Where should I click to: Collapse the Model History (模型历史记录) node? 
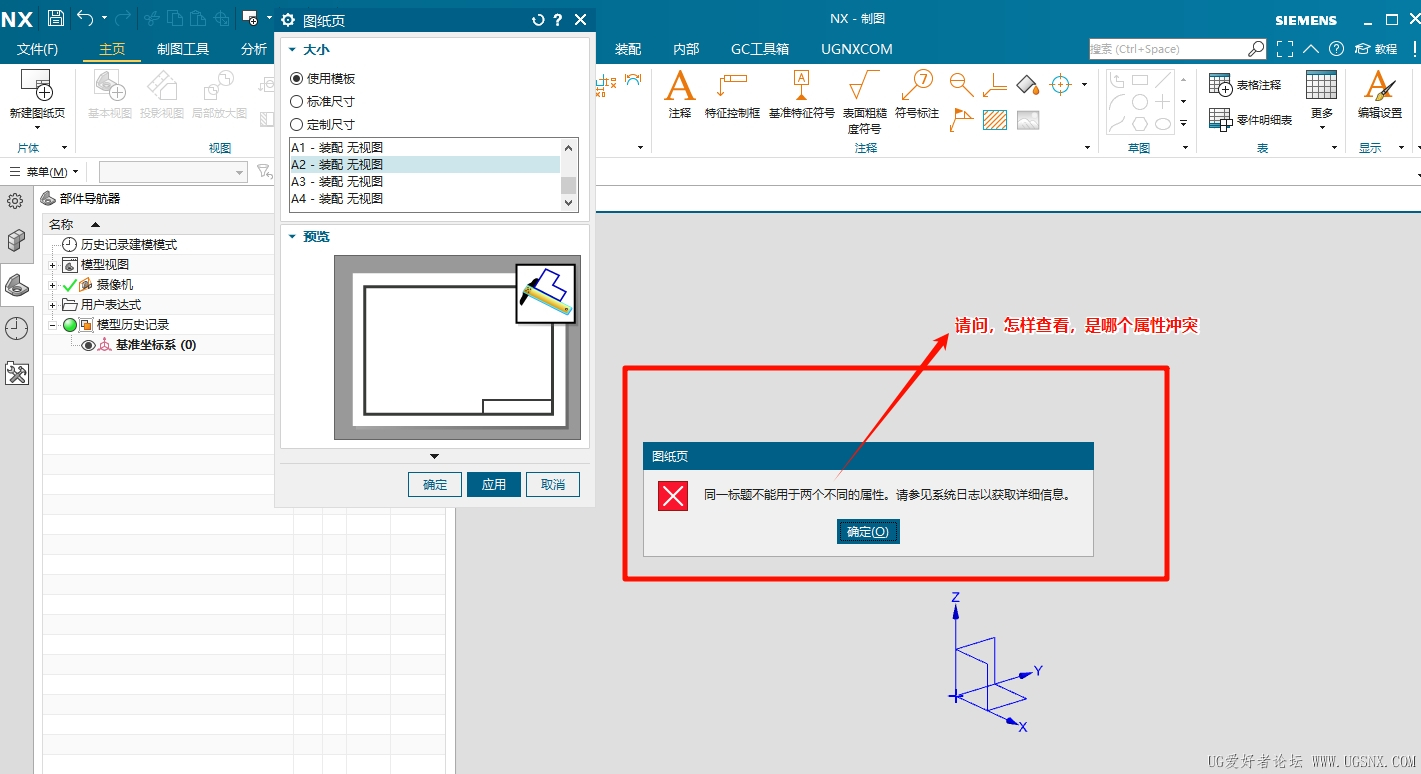coord(52,325)
